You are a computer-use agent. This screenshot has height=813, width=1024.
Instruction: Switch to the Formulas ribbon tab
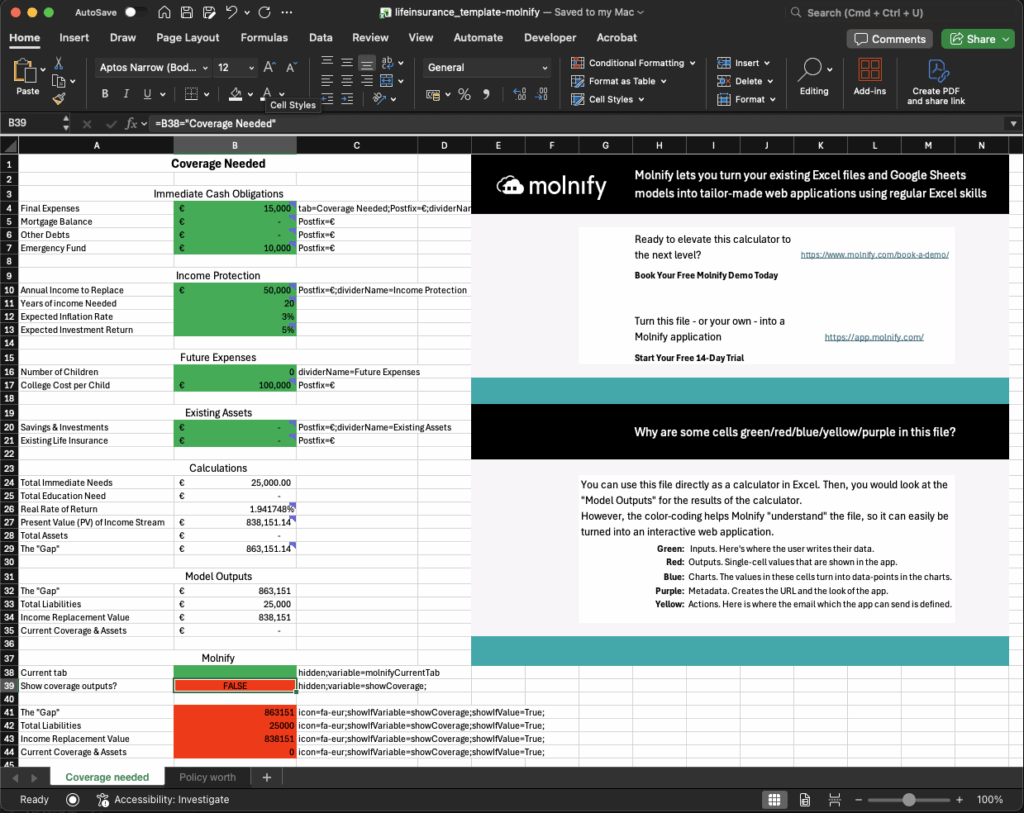tap(264, 37)
